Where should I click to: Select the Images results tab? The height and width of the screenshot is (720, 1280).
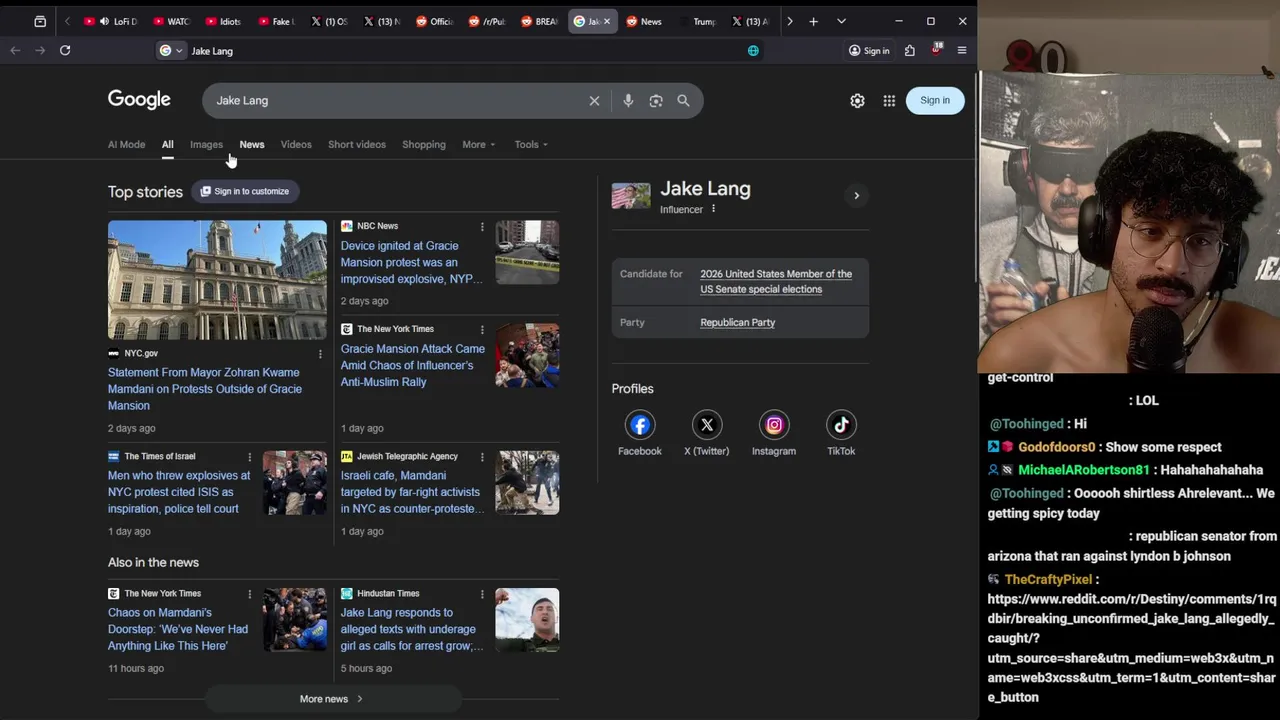click(206, 144)
